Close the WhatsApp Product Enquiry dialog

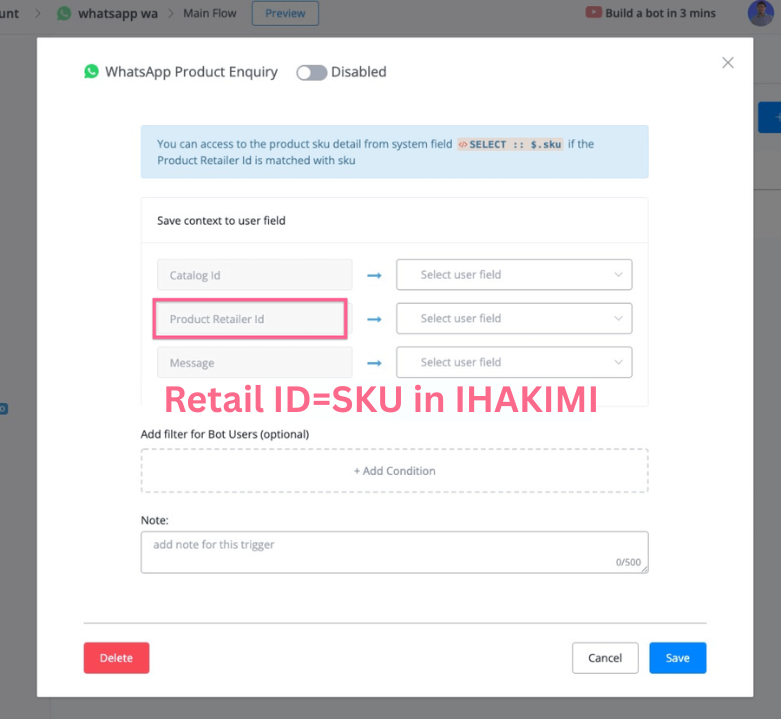click(x=728, y=63)
